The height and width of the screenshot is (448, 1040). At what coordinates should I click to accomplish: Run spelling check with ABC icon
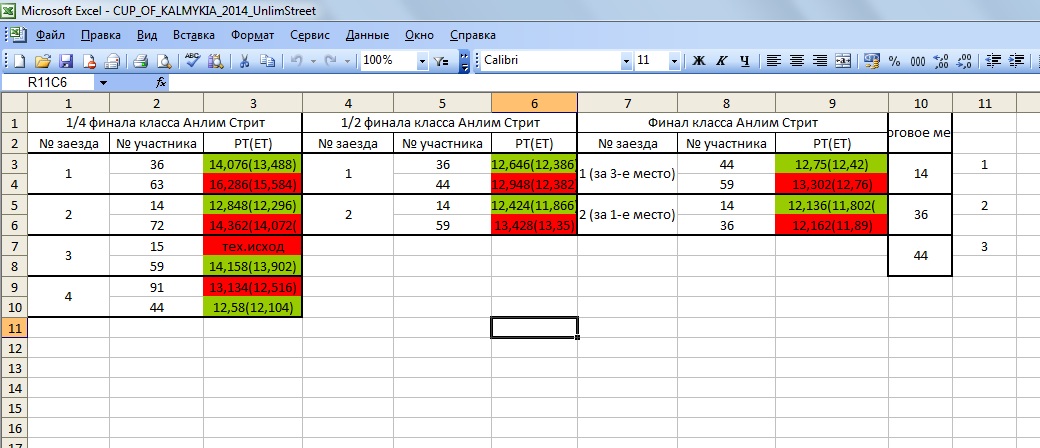(193, 61)
